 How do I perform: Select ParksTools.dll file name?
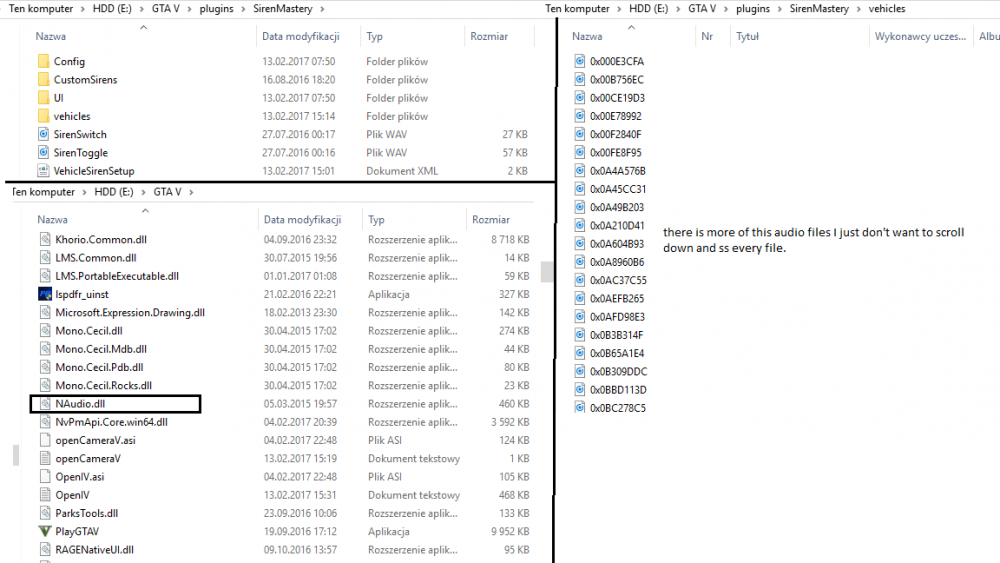point(87,513)
